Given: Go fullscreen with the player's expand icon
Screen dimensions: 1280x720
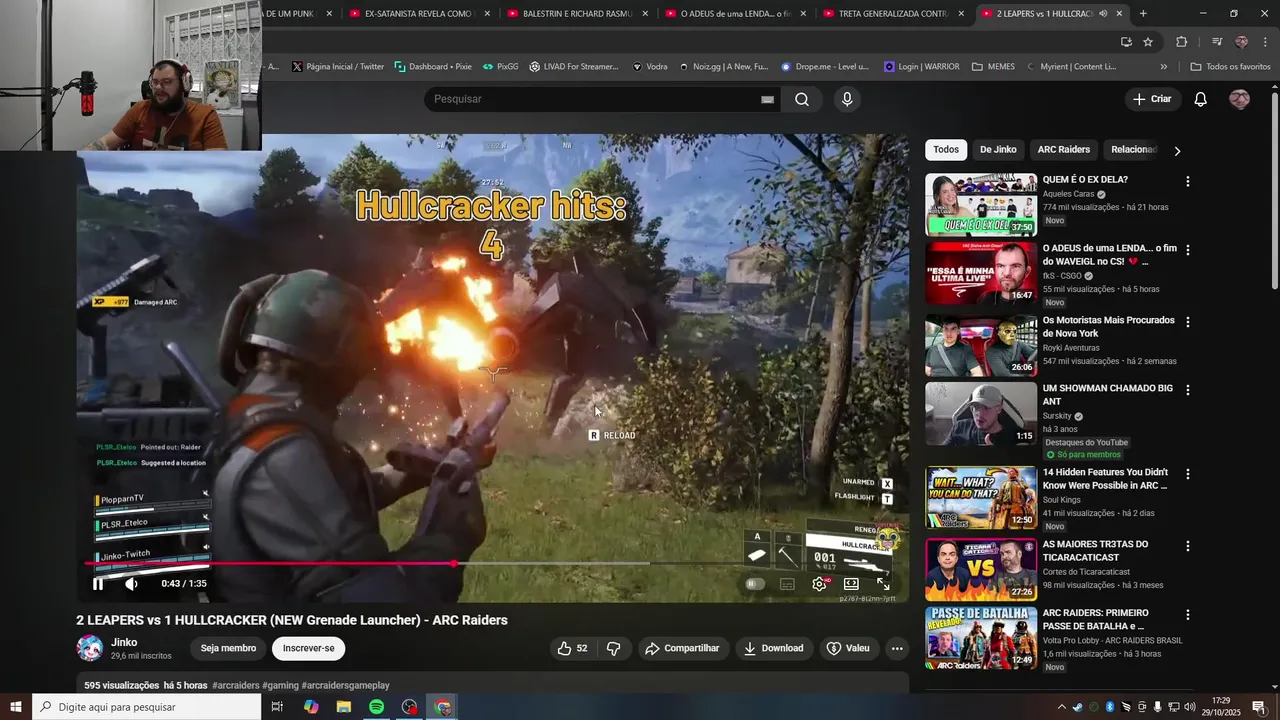Looking at the screenshot, I should (883, 584).
